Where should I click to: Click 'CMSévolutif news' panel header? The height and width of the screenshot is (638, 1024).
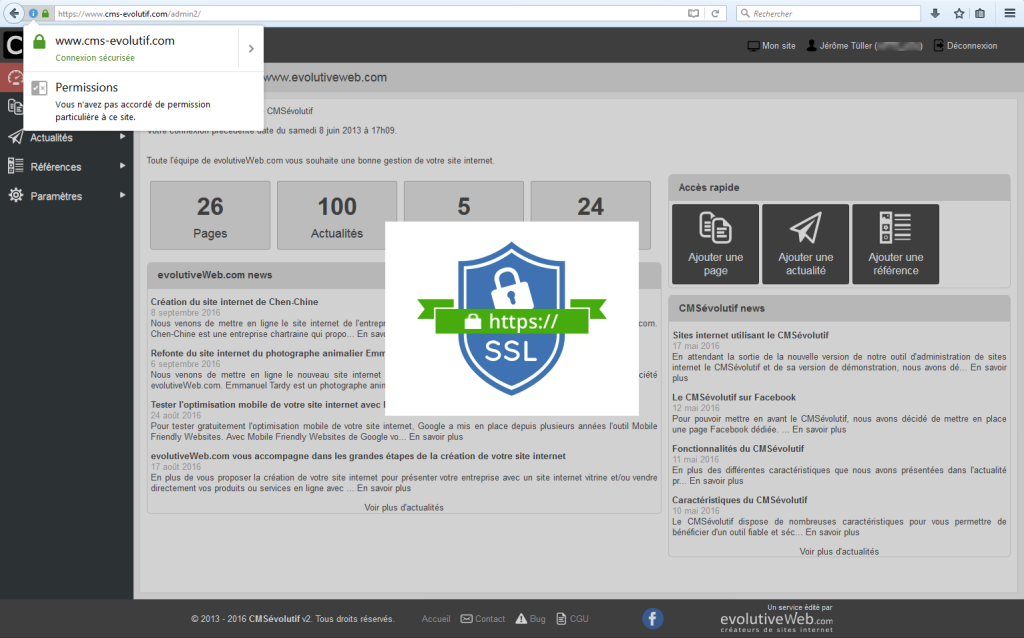point(839,308)
